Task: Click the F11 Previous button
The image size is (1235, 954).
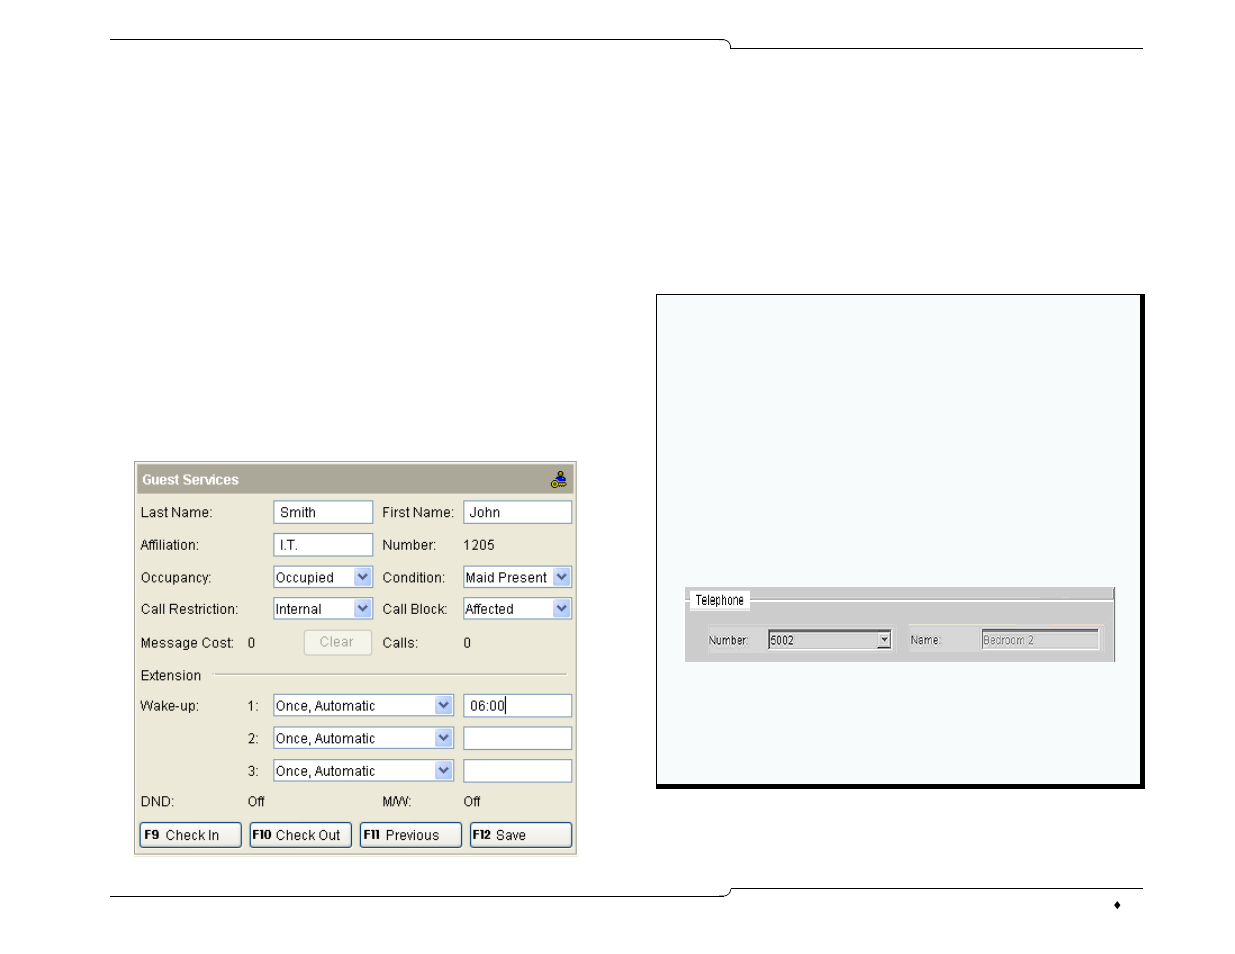Action: 411,835
